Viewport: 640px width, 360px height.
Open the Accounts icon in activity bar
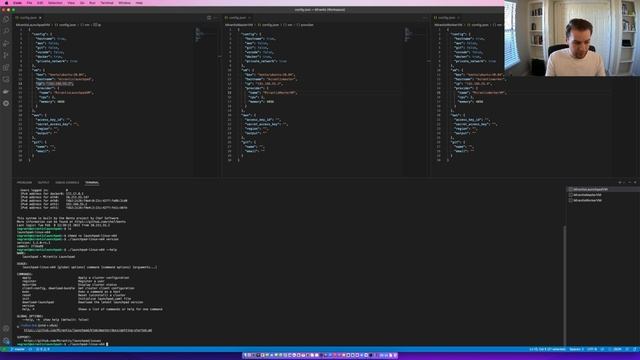[6, 329]
